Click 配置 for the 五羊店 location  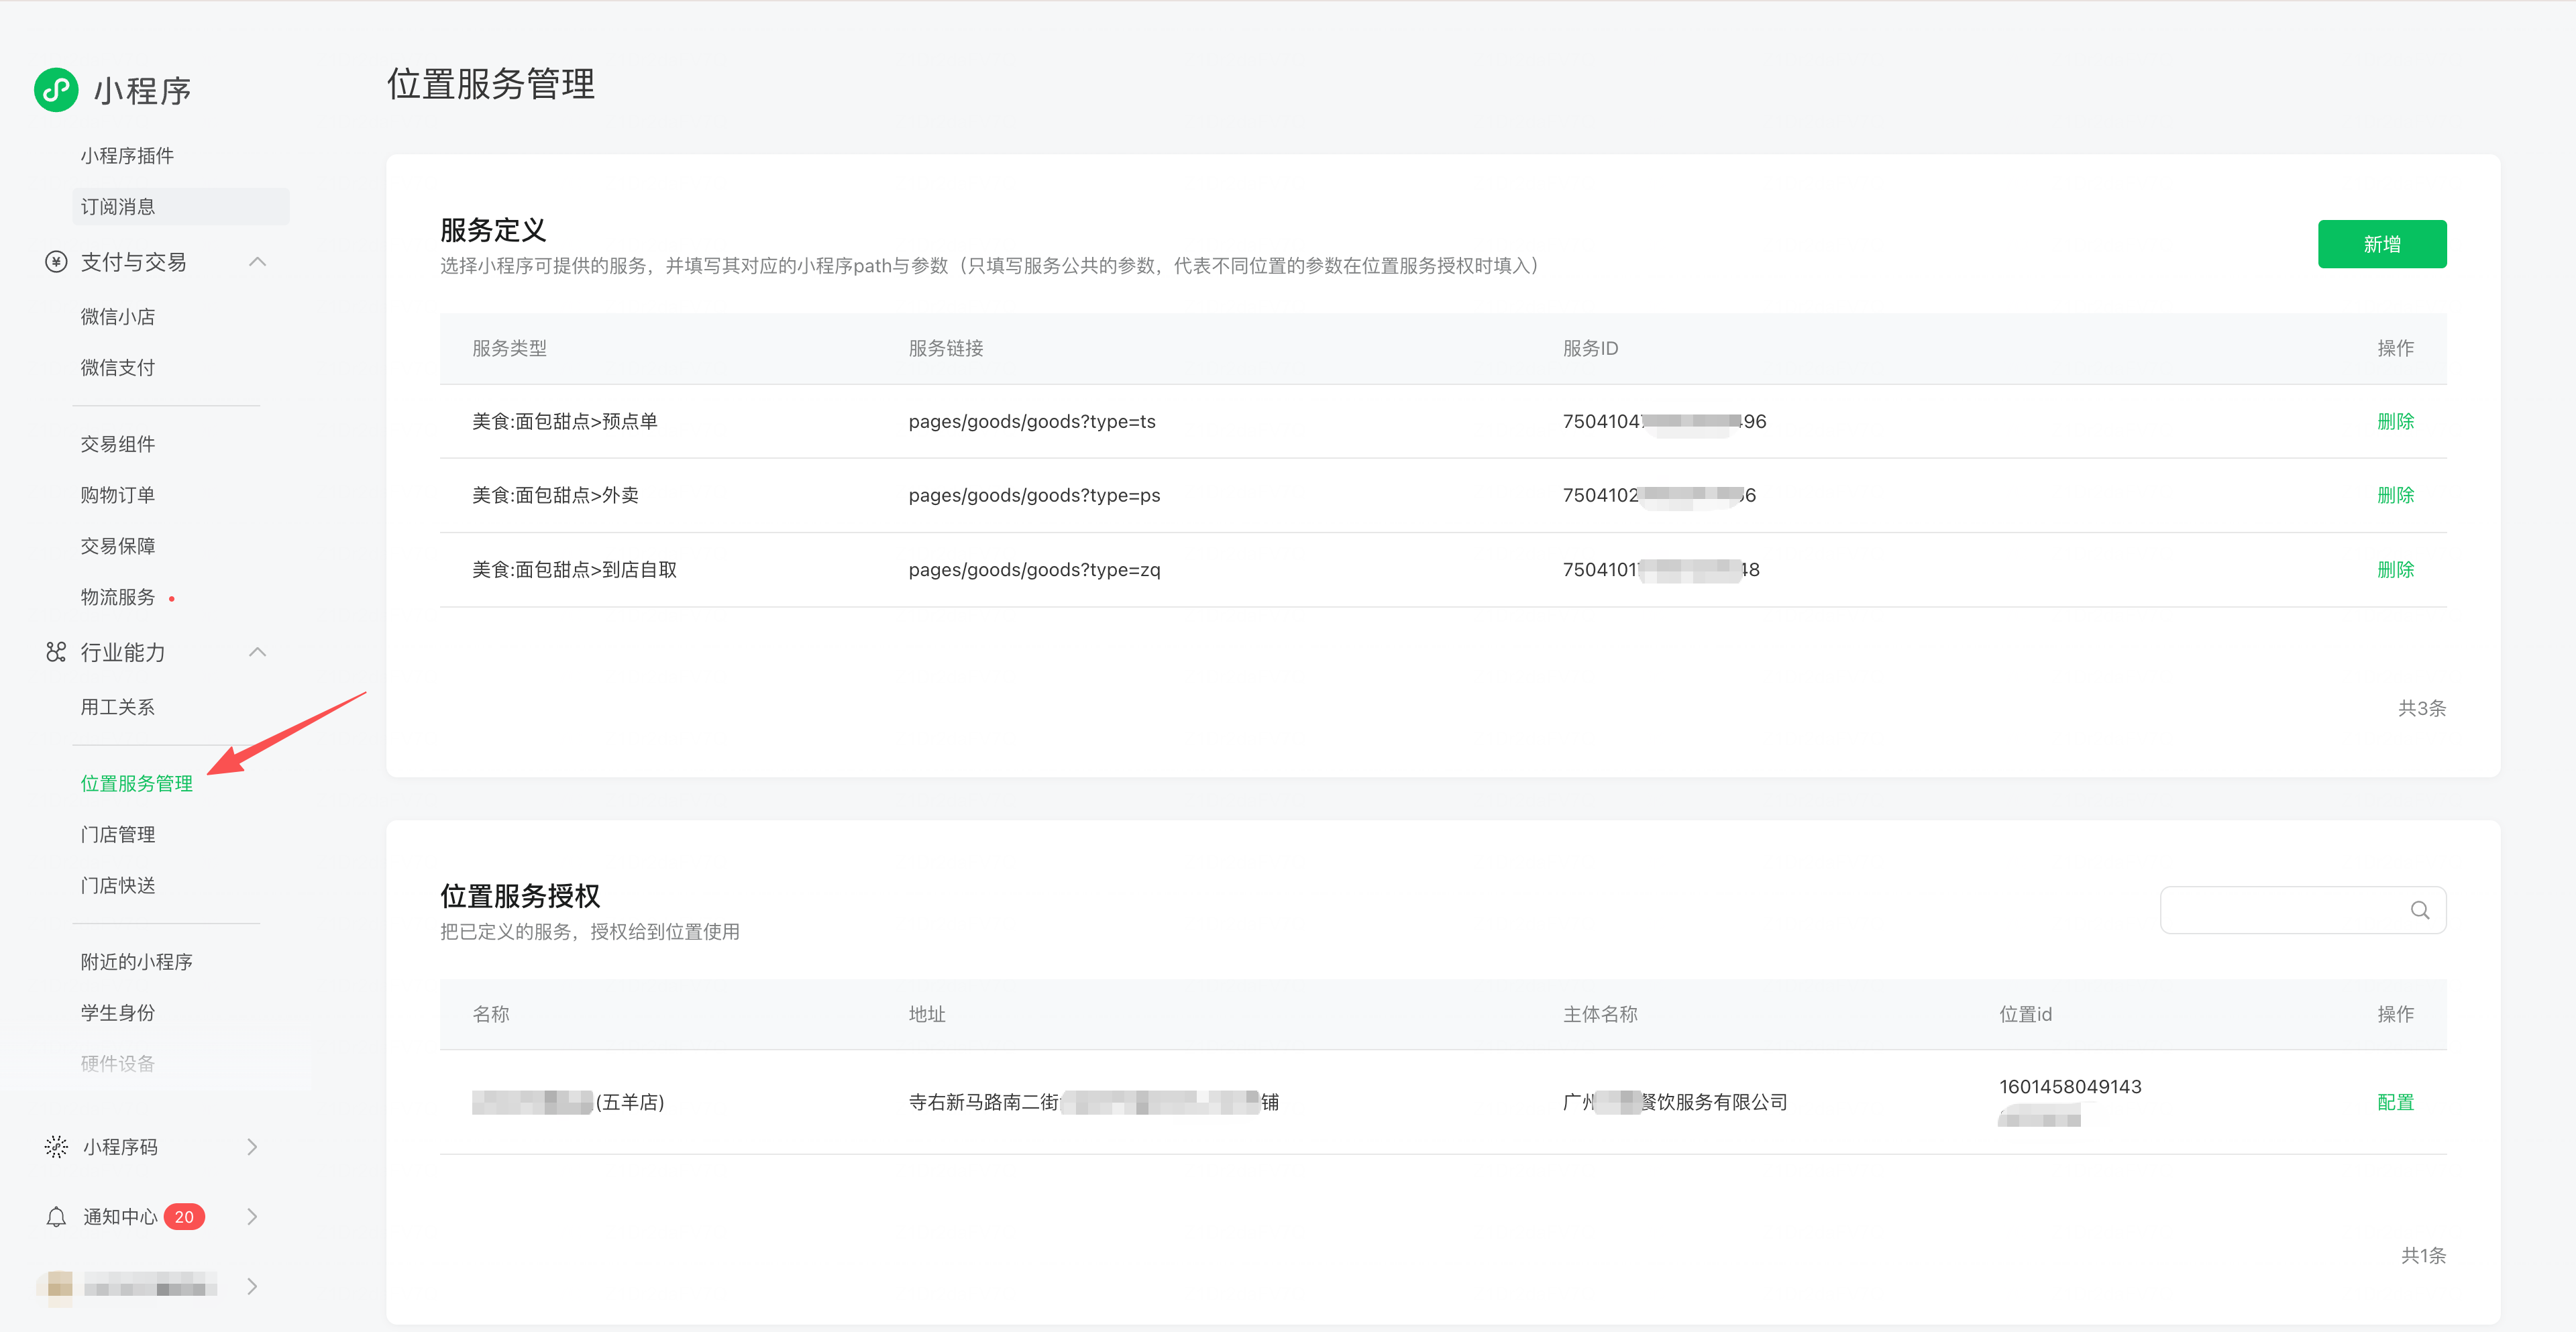pos(2395,1102)
